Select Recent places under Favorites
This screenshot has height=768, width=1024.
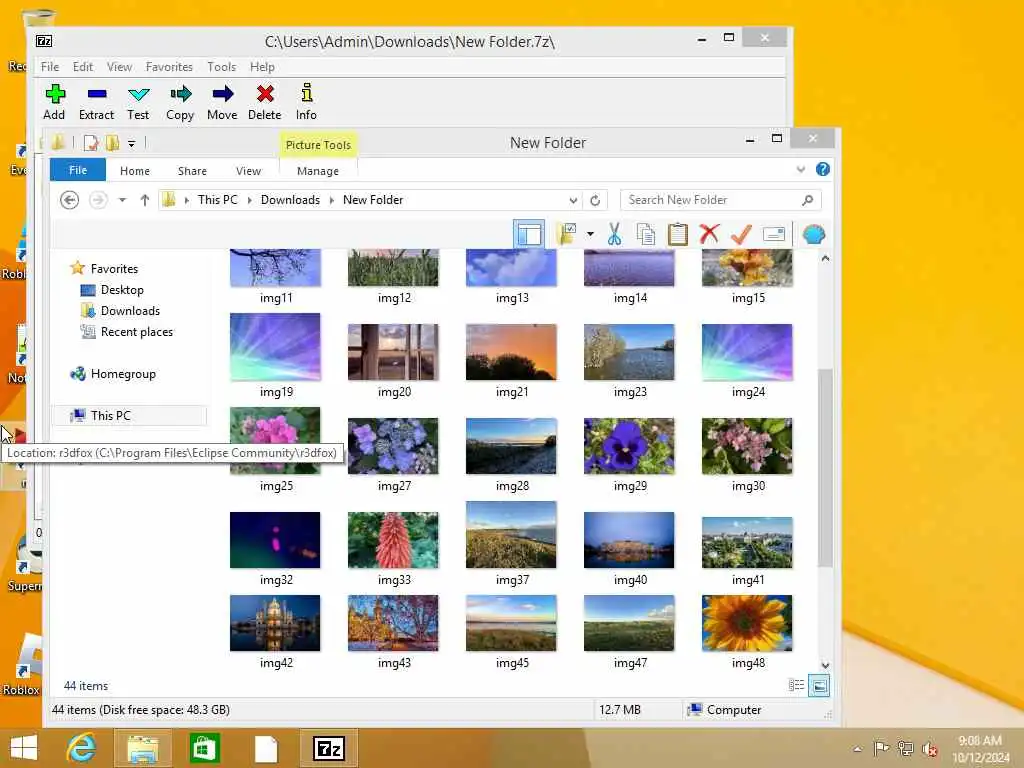coord(136,332)
